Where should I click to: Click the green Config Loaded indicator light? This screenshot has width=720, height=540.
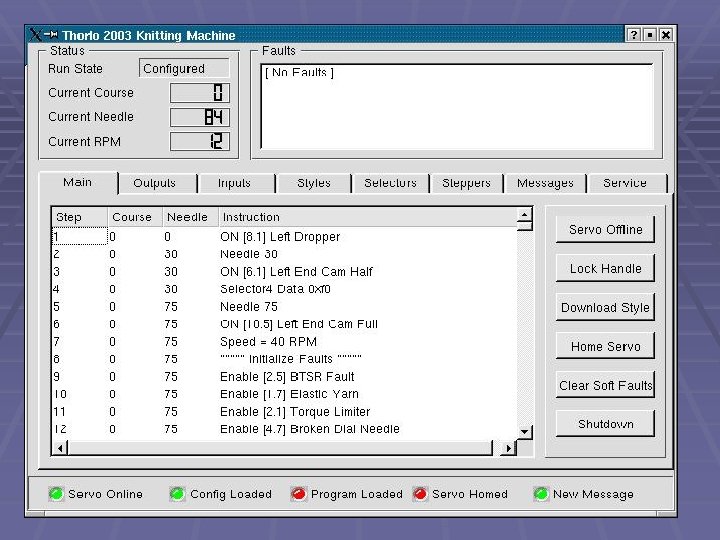pyautogui.click(x=177, y=494)
